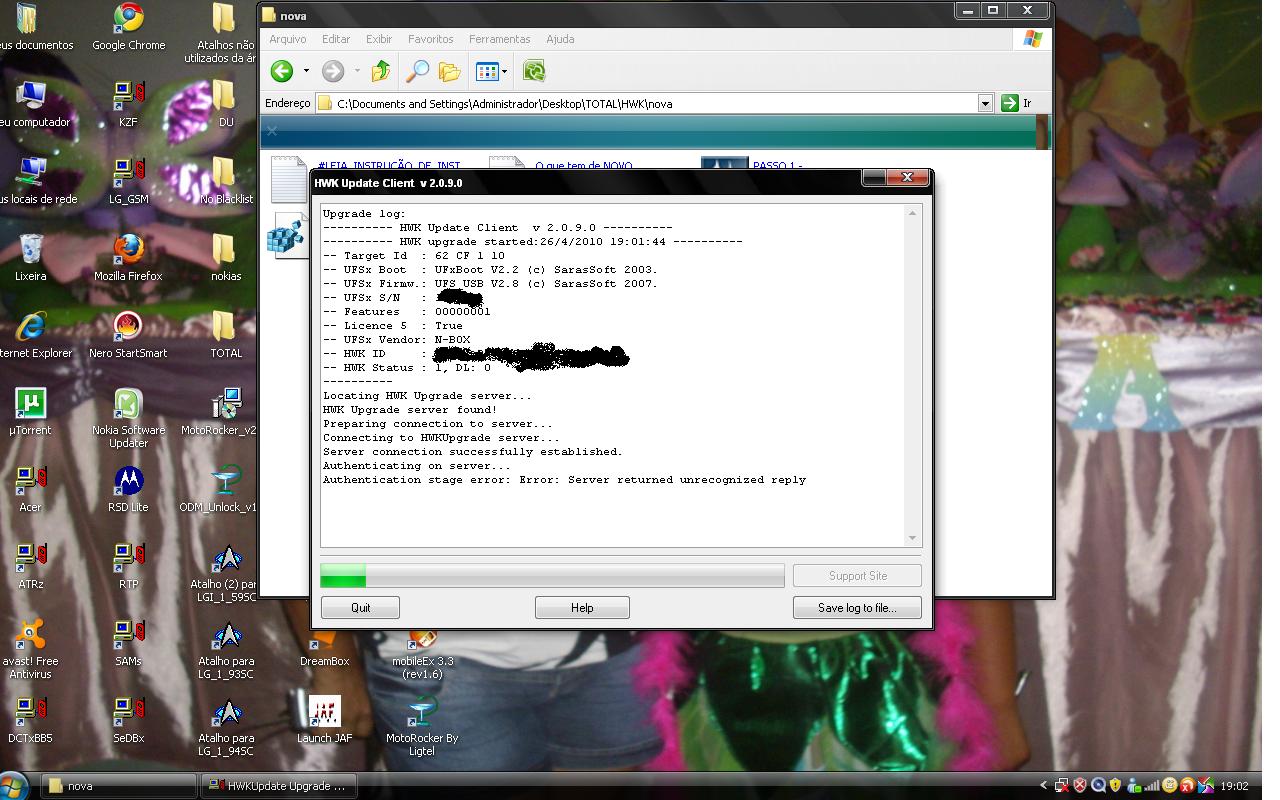Screen dimensions: 1280x800
Task: Open Motorola RSD Lite shortcut
Action: pyautogui.click(x=128, y=488)
